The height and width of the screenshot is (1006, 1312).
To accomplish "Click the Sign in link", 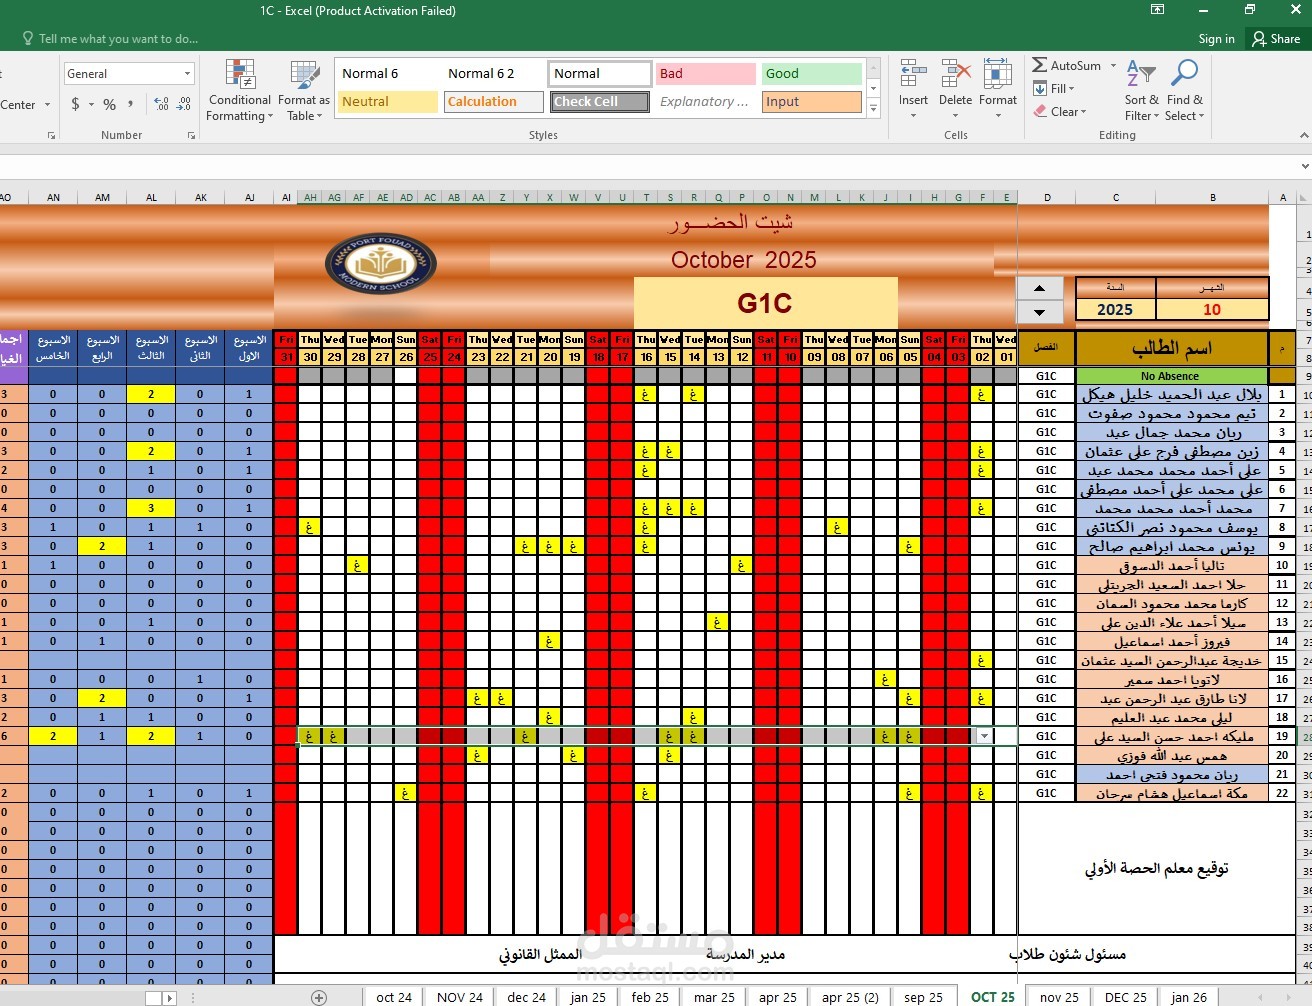I will point(1216,39).
